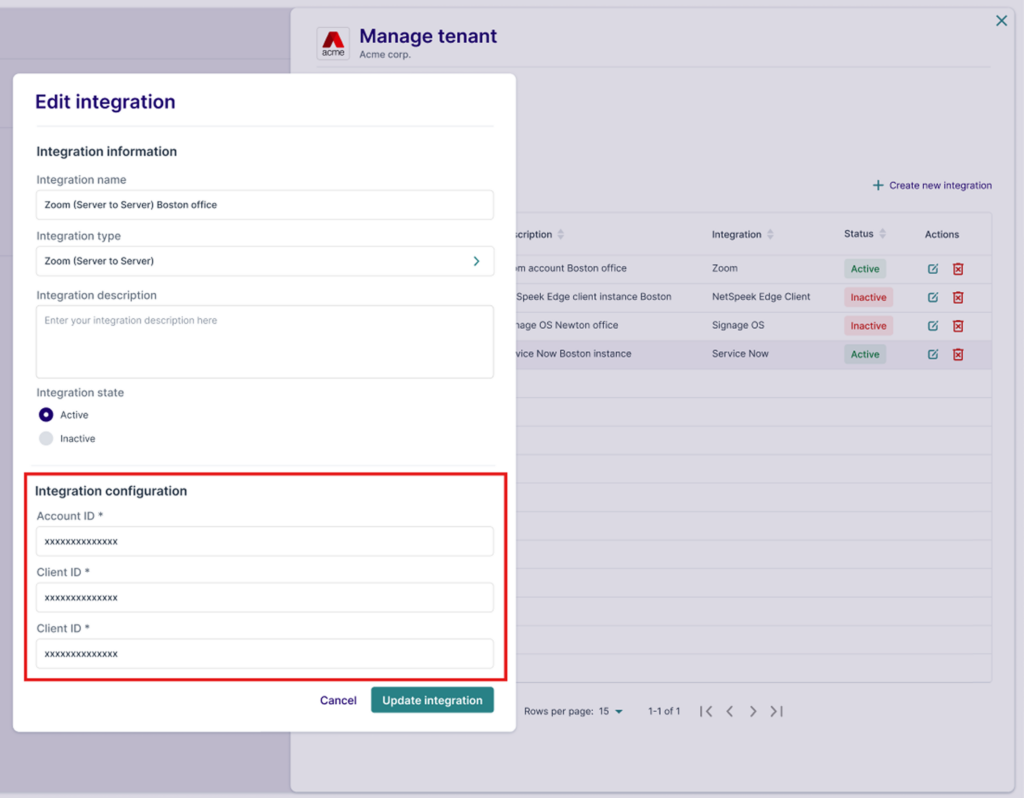Click the Account ID input field
Viewport: 1024px width, 798px height.
coord(265,541)
